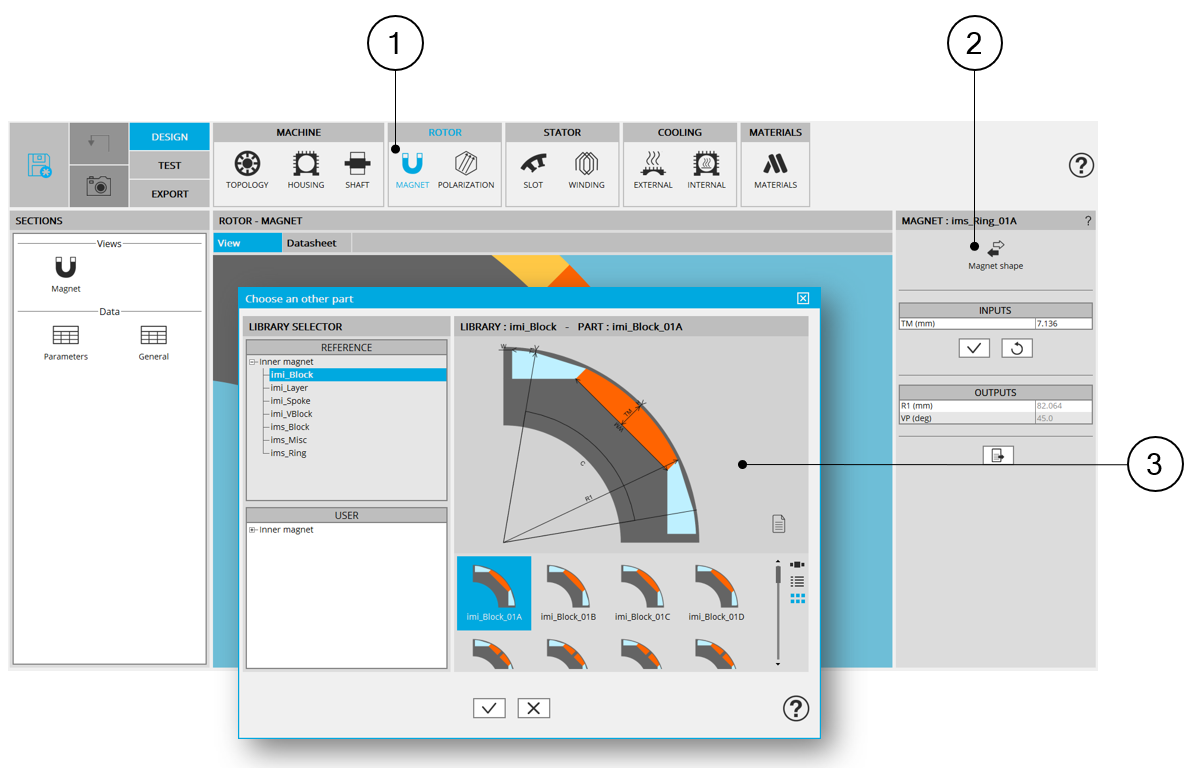Click the Polarization rotor icon

[466, 168]
